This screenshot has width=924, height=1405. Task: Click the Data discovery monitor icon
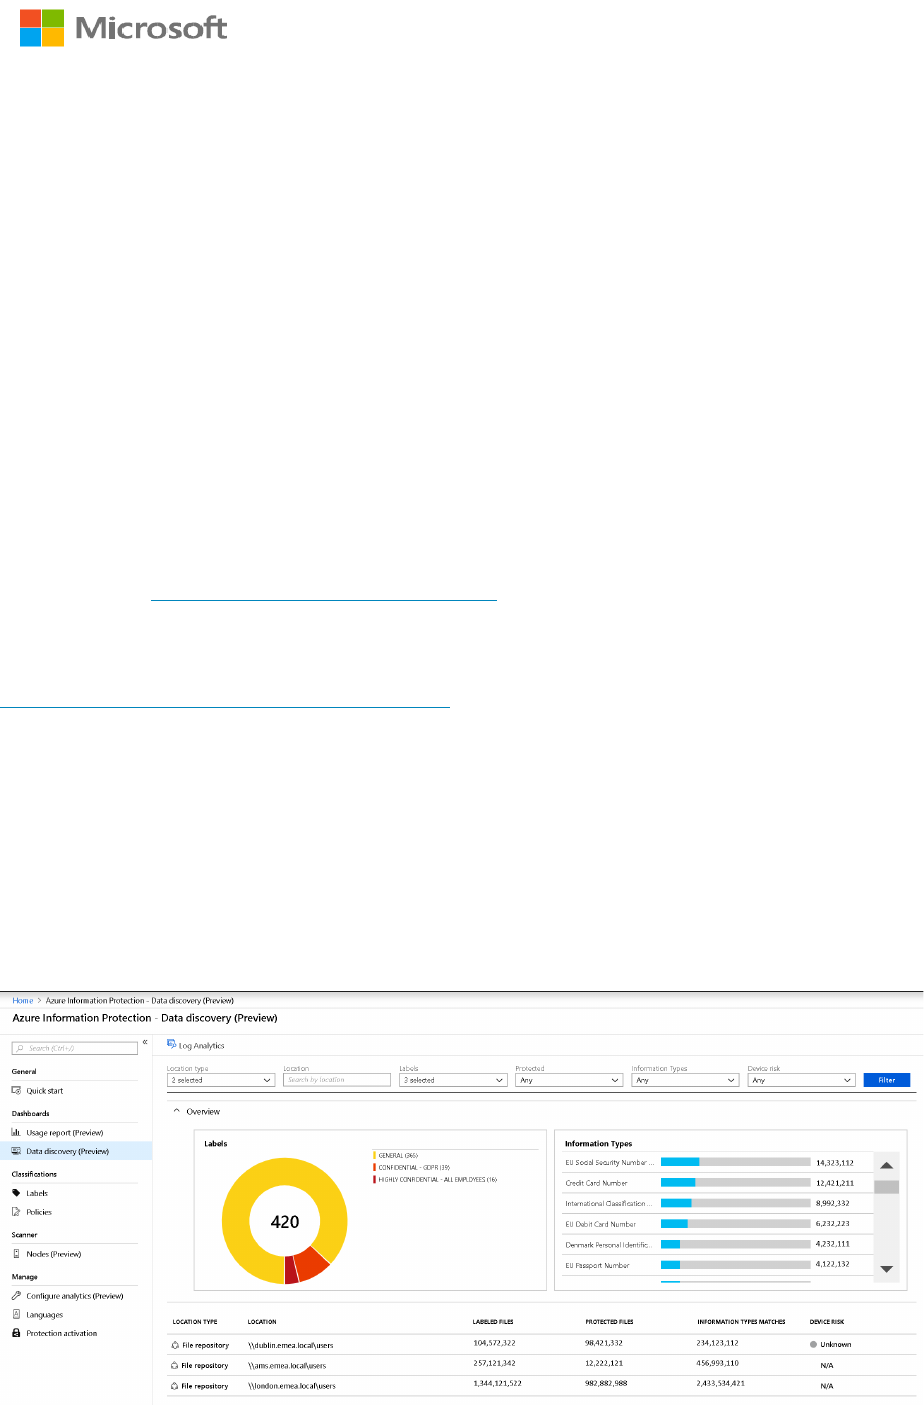tap(16, 1152)
